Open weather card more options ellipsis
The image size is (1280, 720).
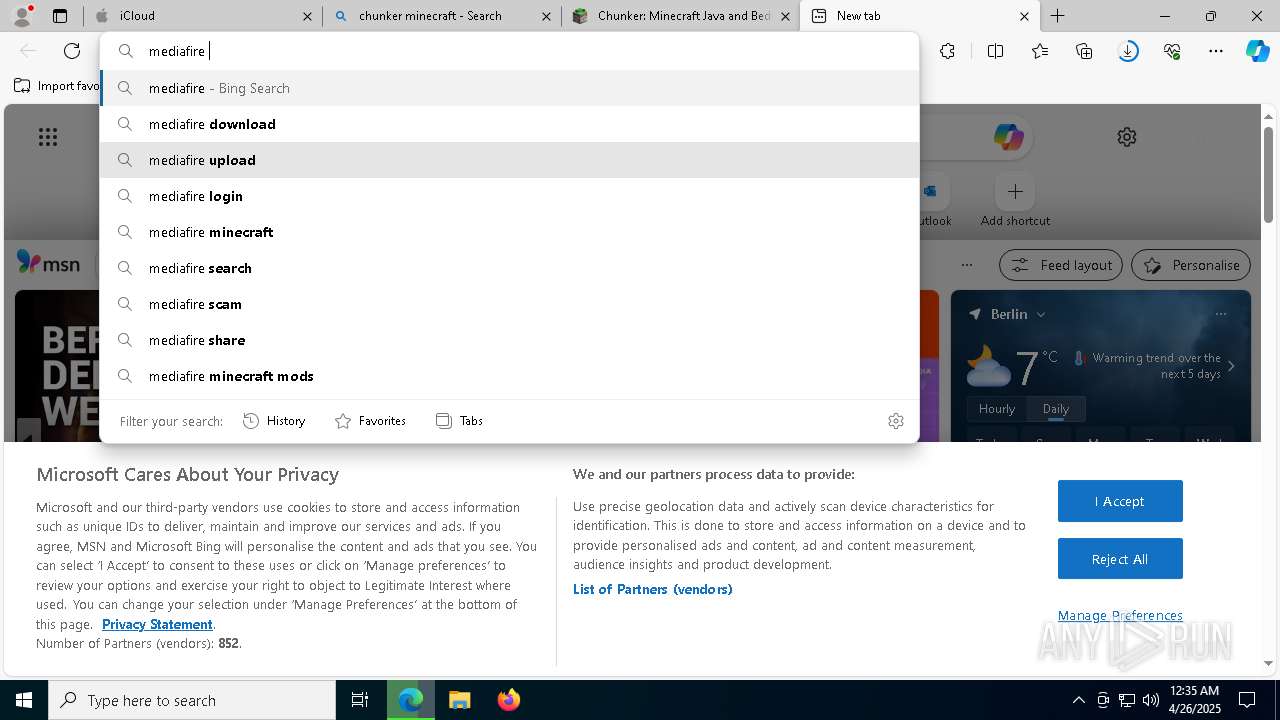tap(1221, 314)
